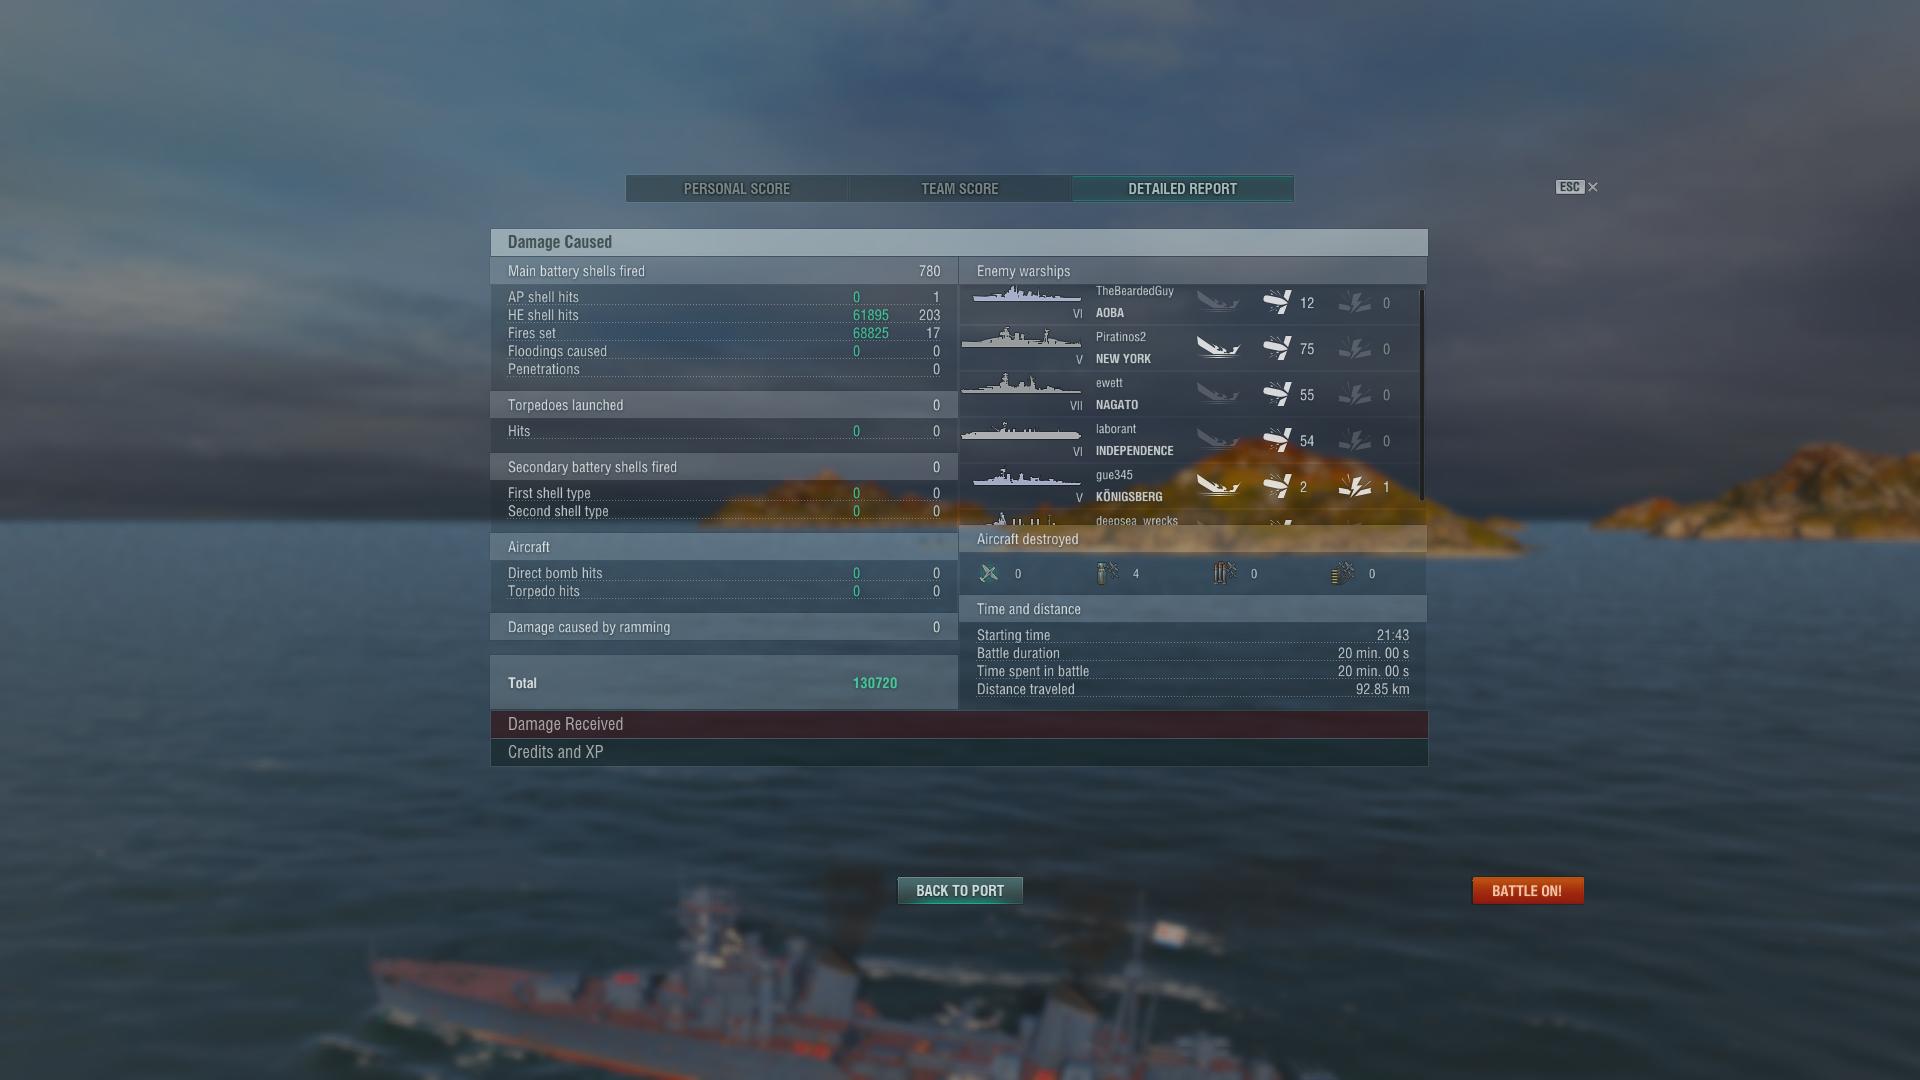Click the Aoba ship silhouette icon
This screenshot has height=1080, width=1920.
[x=1026, y=295]
